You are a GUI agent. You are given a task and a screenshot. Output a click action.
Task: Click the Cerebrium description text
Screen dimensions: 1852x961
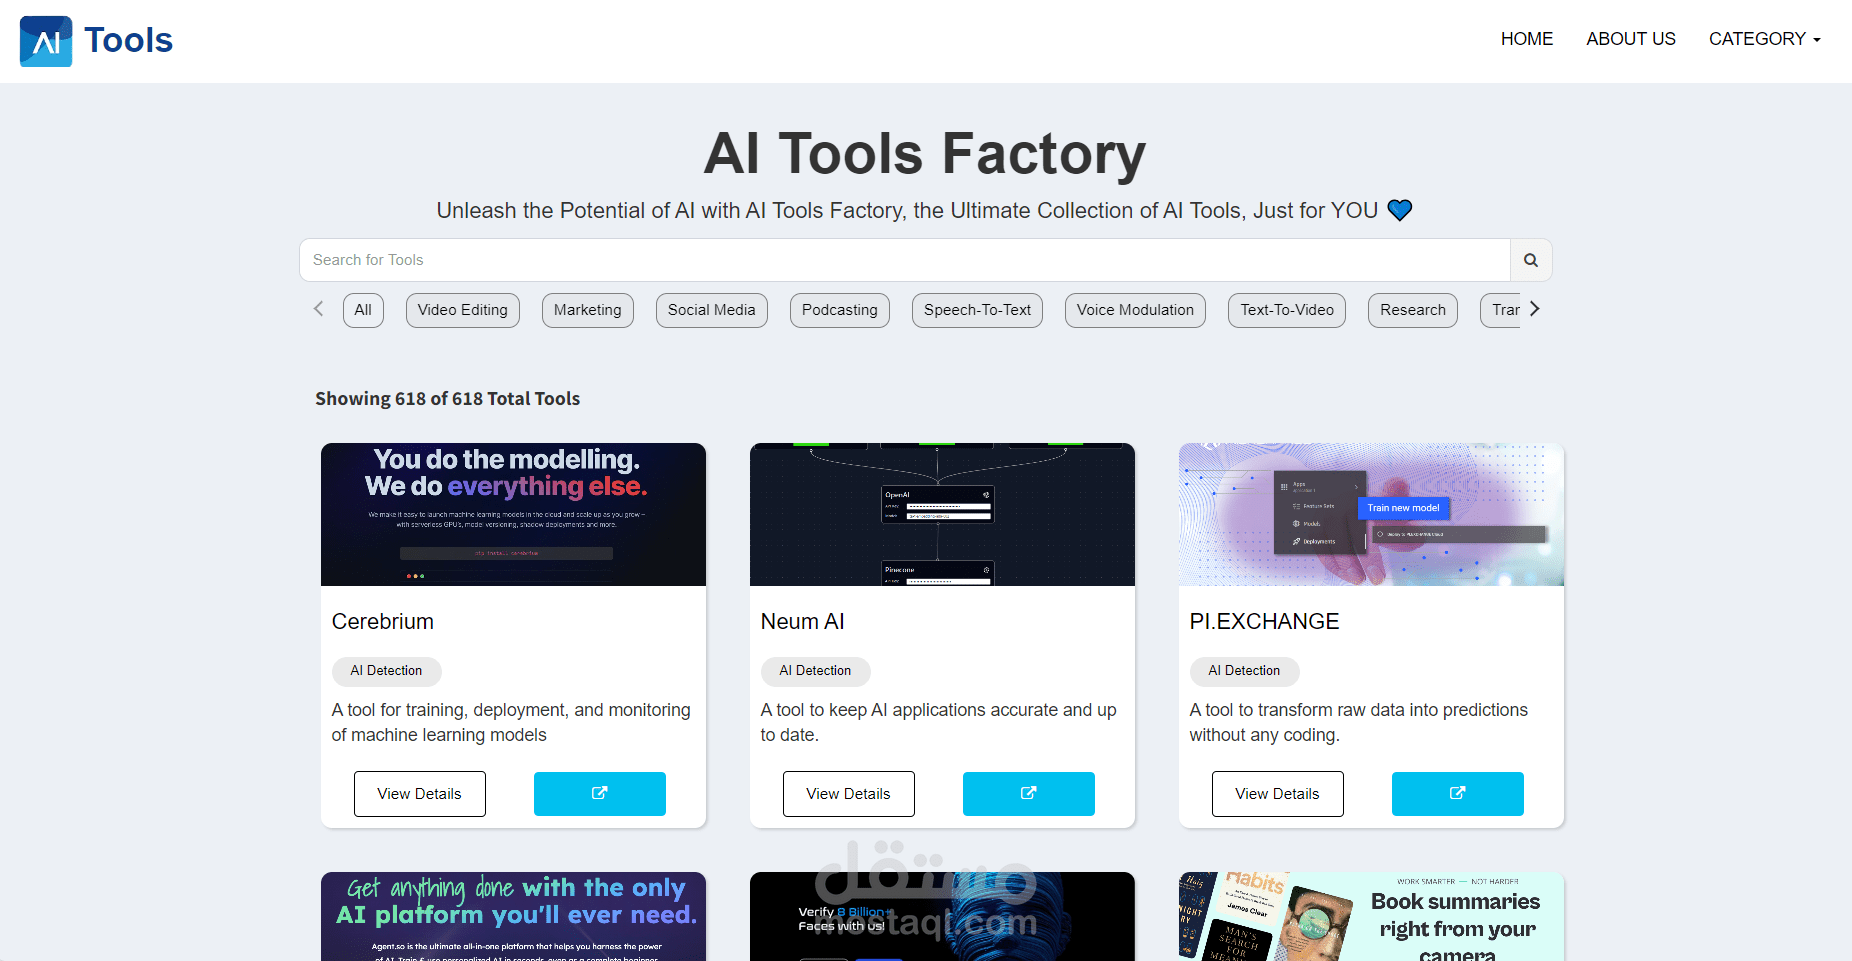511,722
